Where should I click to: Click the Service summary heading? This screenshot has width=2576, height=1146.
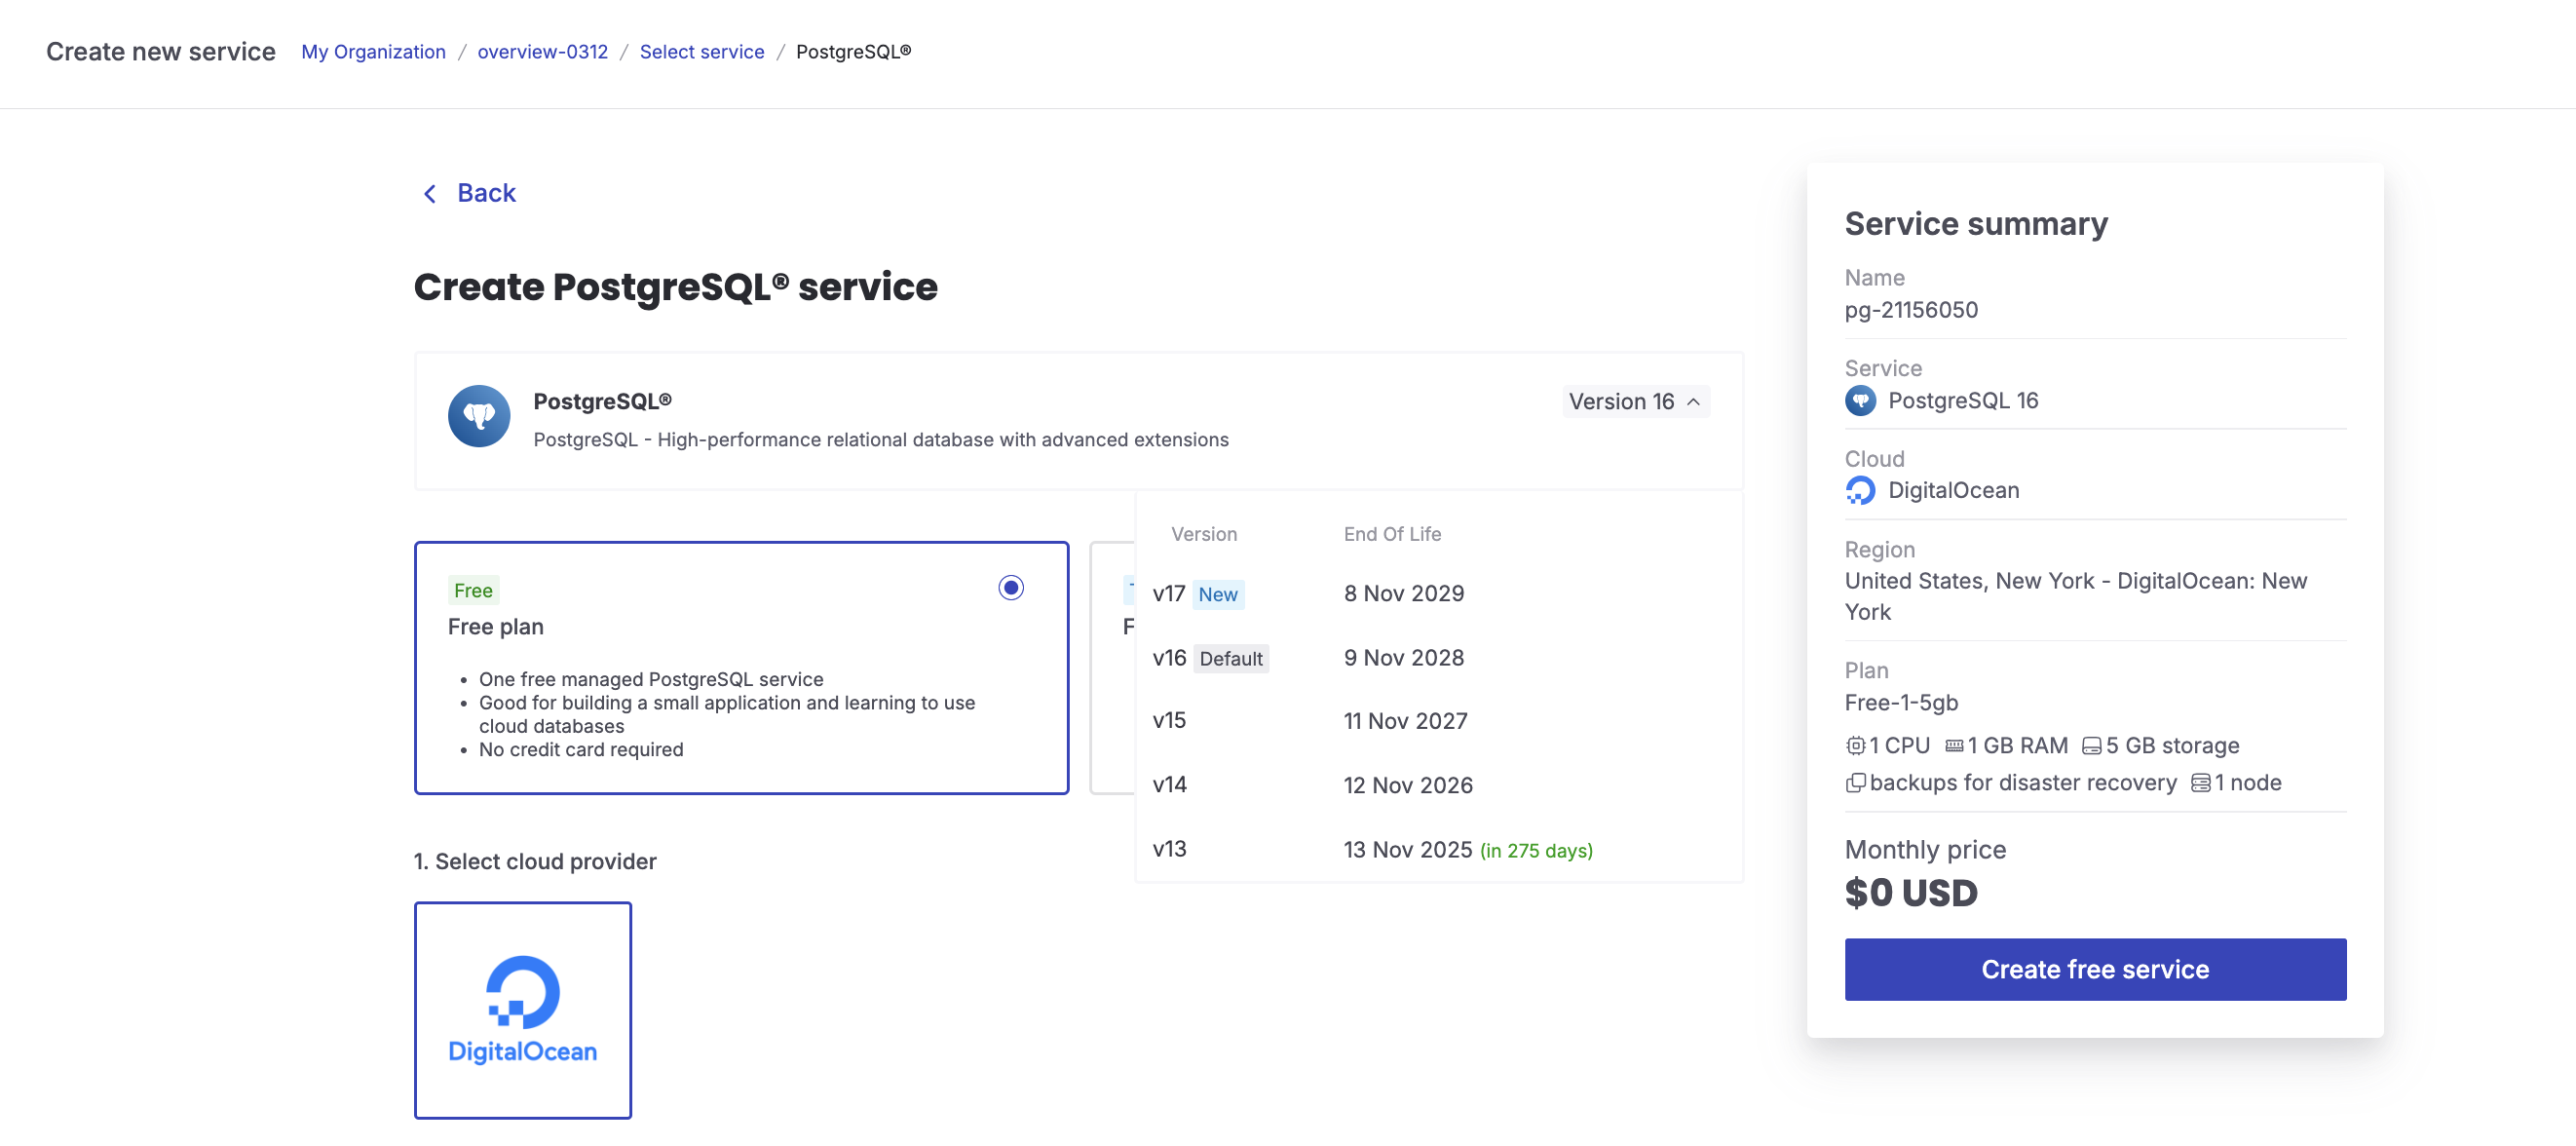tap(1976, 223)
